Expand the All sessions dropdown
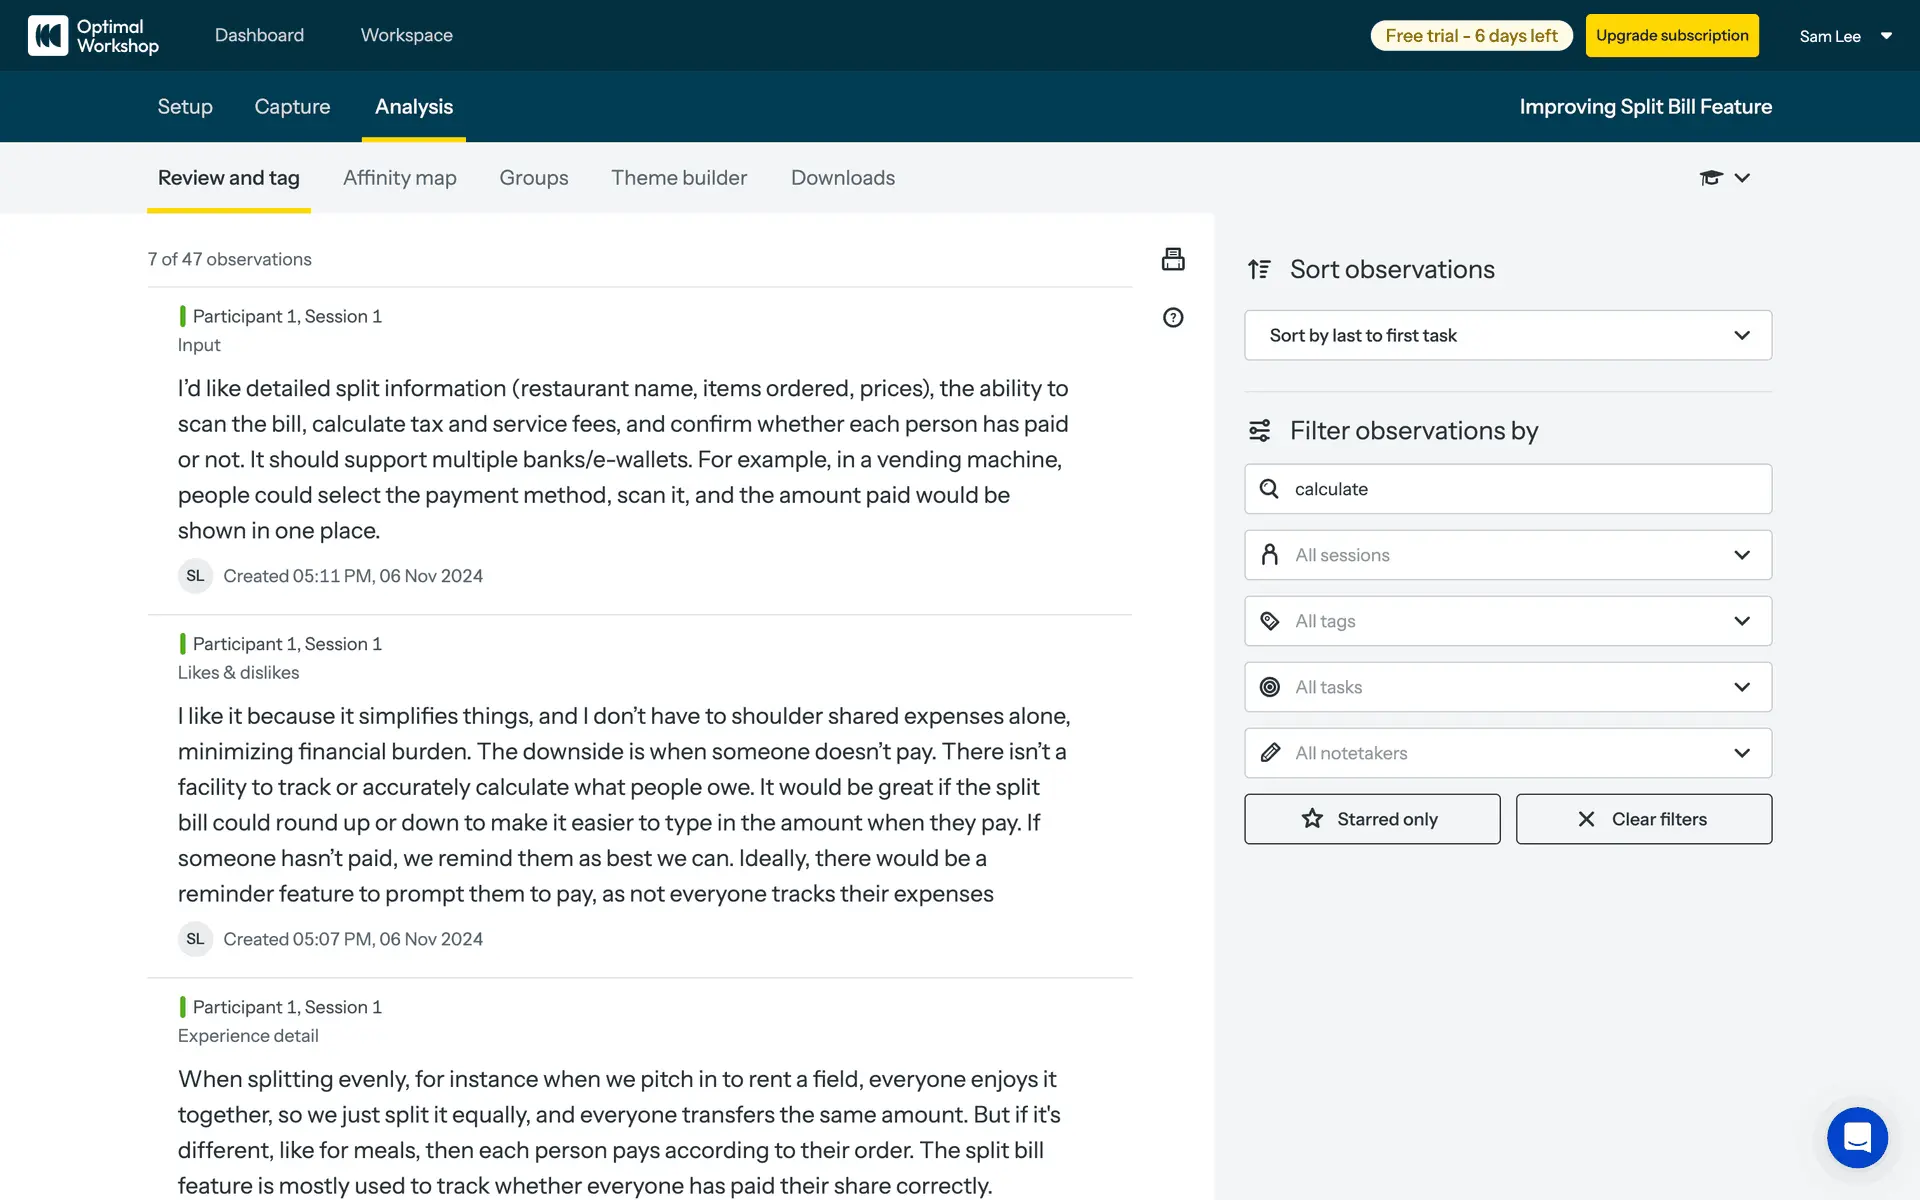Viewport: 1920px width, 1200px height. 1508,555
